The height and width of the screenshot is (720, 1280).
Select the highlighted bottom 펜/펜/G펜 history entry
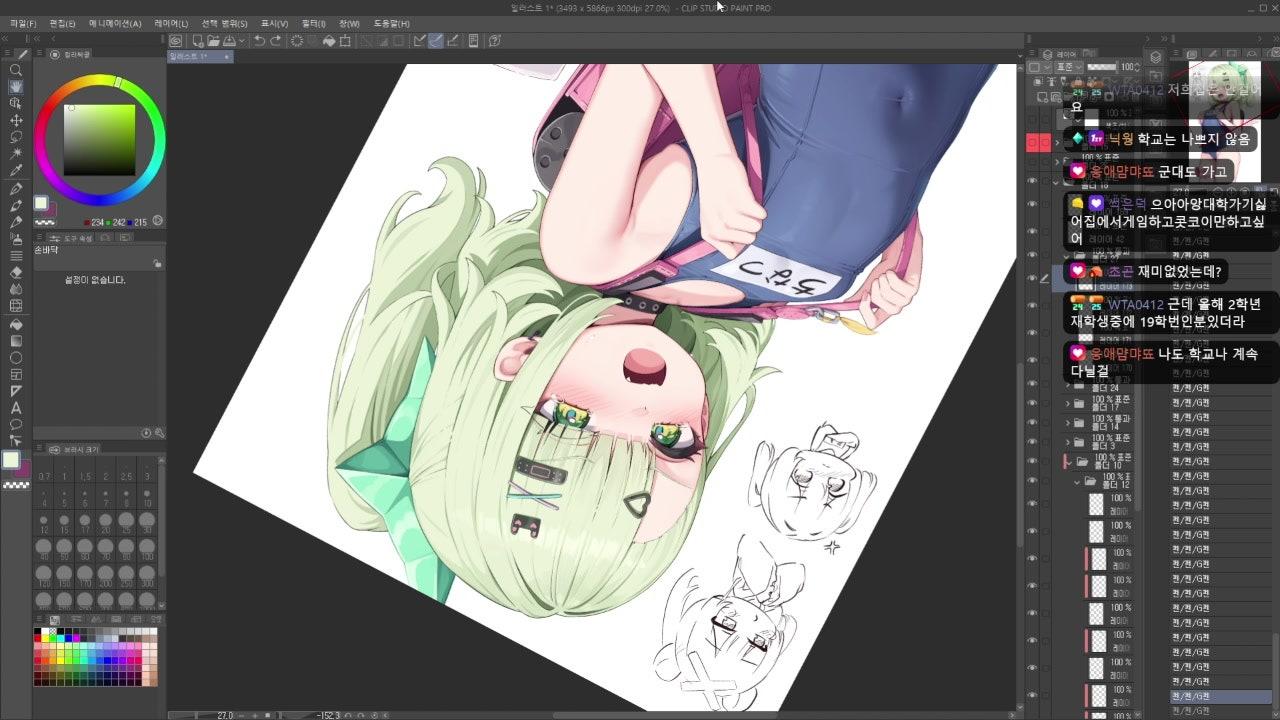[x=1220, y=696]
